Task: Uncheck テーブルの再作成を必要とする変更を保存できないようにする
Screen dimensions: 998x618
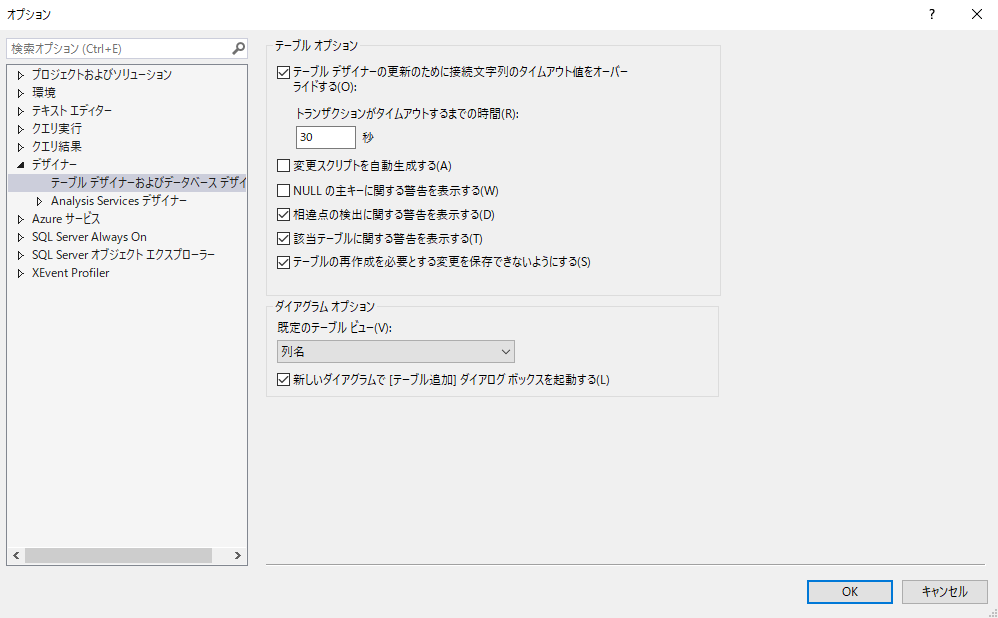Action: tap(283, 262)
